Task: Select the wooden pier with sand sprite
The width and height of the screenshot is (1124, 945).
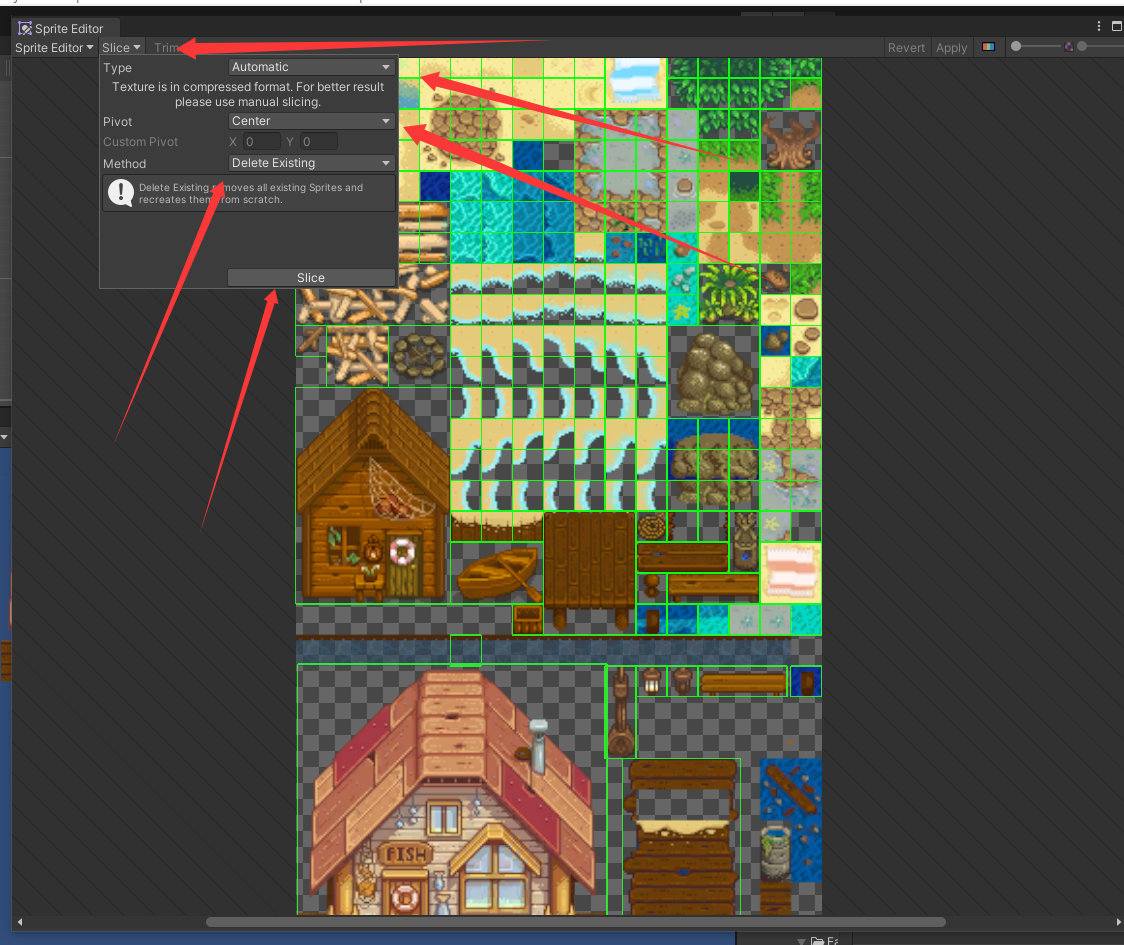Action: pyautogui.click(x=681, y=837)
